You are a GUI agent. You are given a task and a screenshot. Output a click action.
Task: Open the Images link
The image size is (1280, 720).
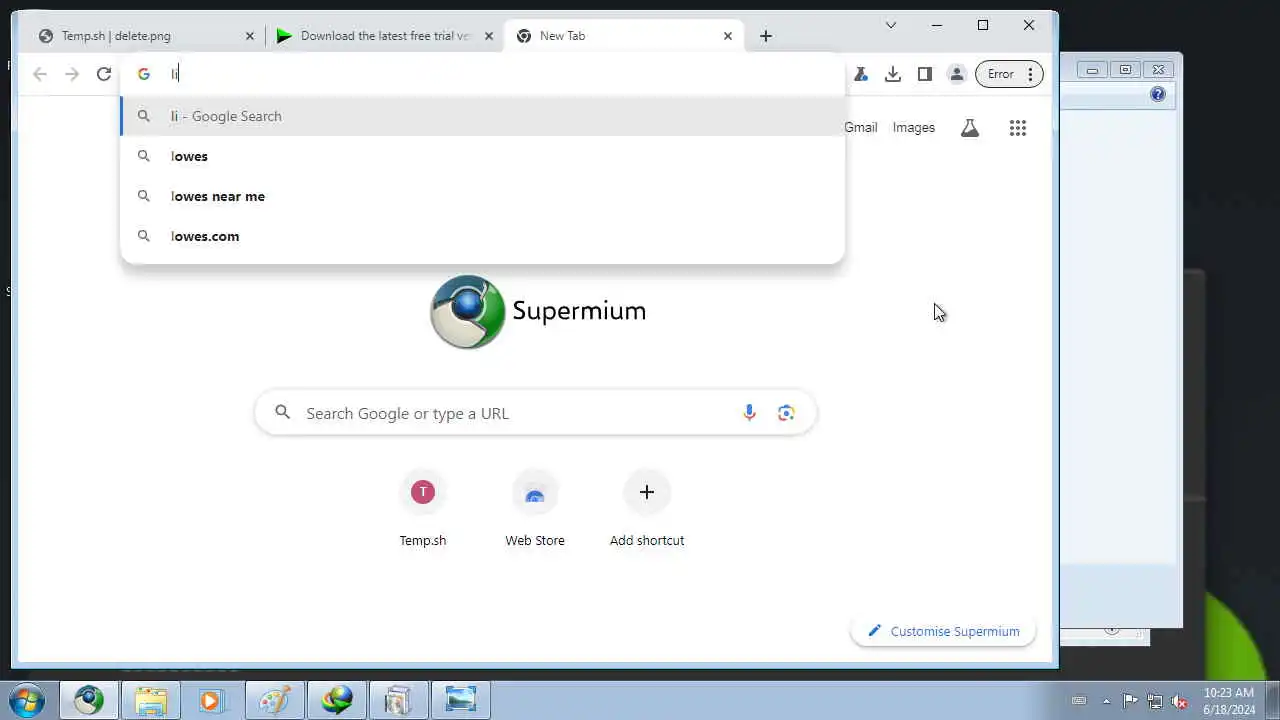coord(914,128)
